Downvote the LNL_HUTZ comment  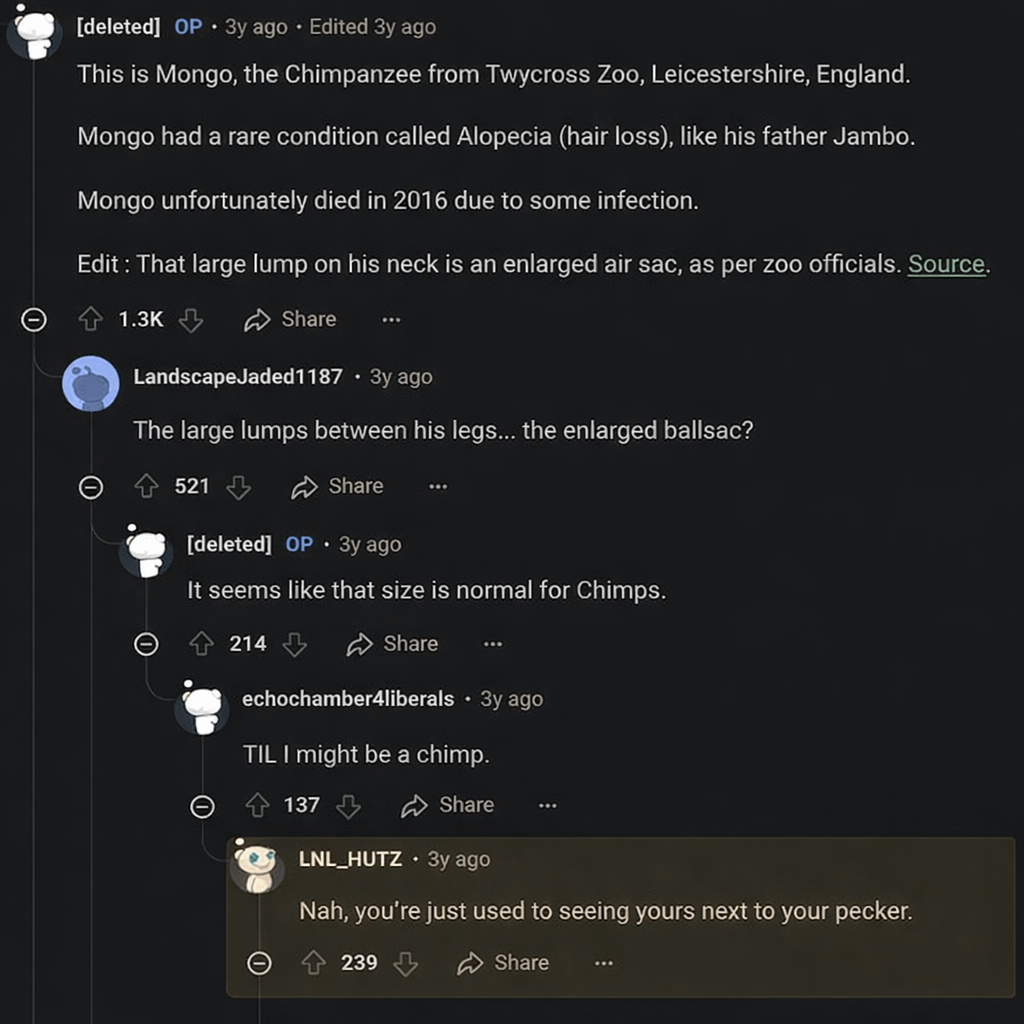[405, 963]
